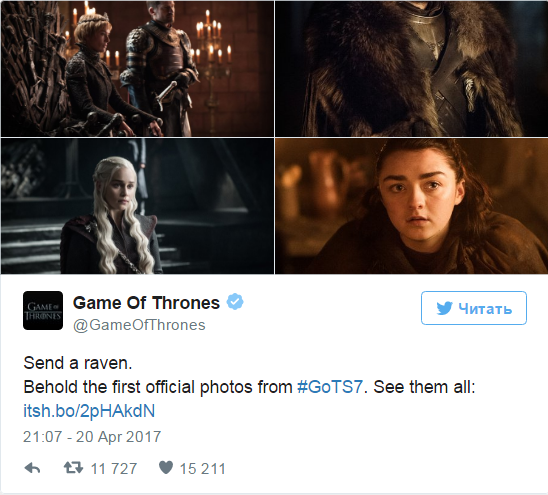View the 11 727 retweets count
Viewport: 548px width, 495px height.
(x=114, y=469)
